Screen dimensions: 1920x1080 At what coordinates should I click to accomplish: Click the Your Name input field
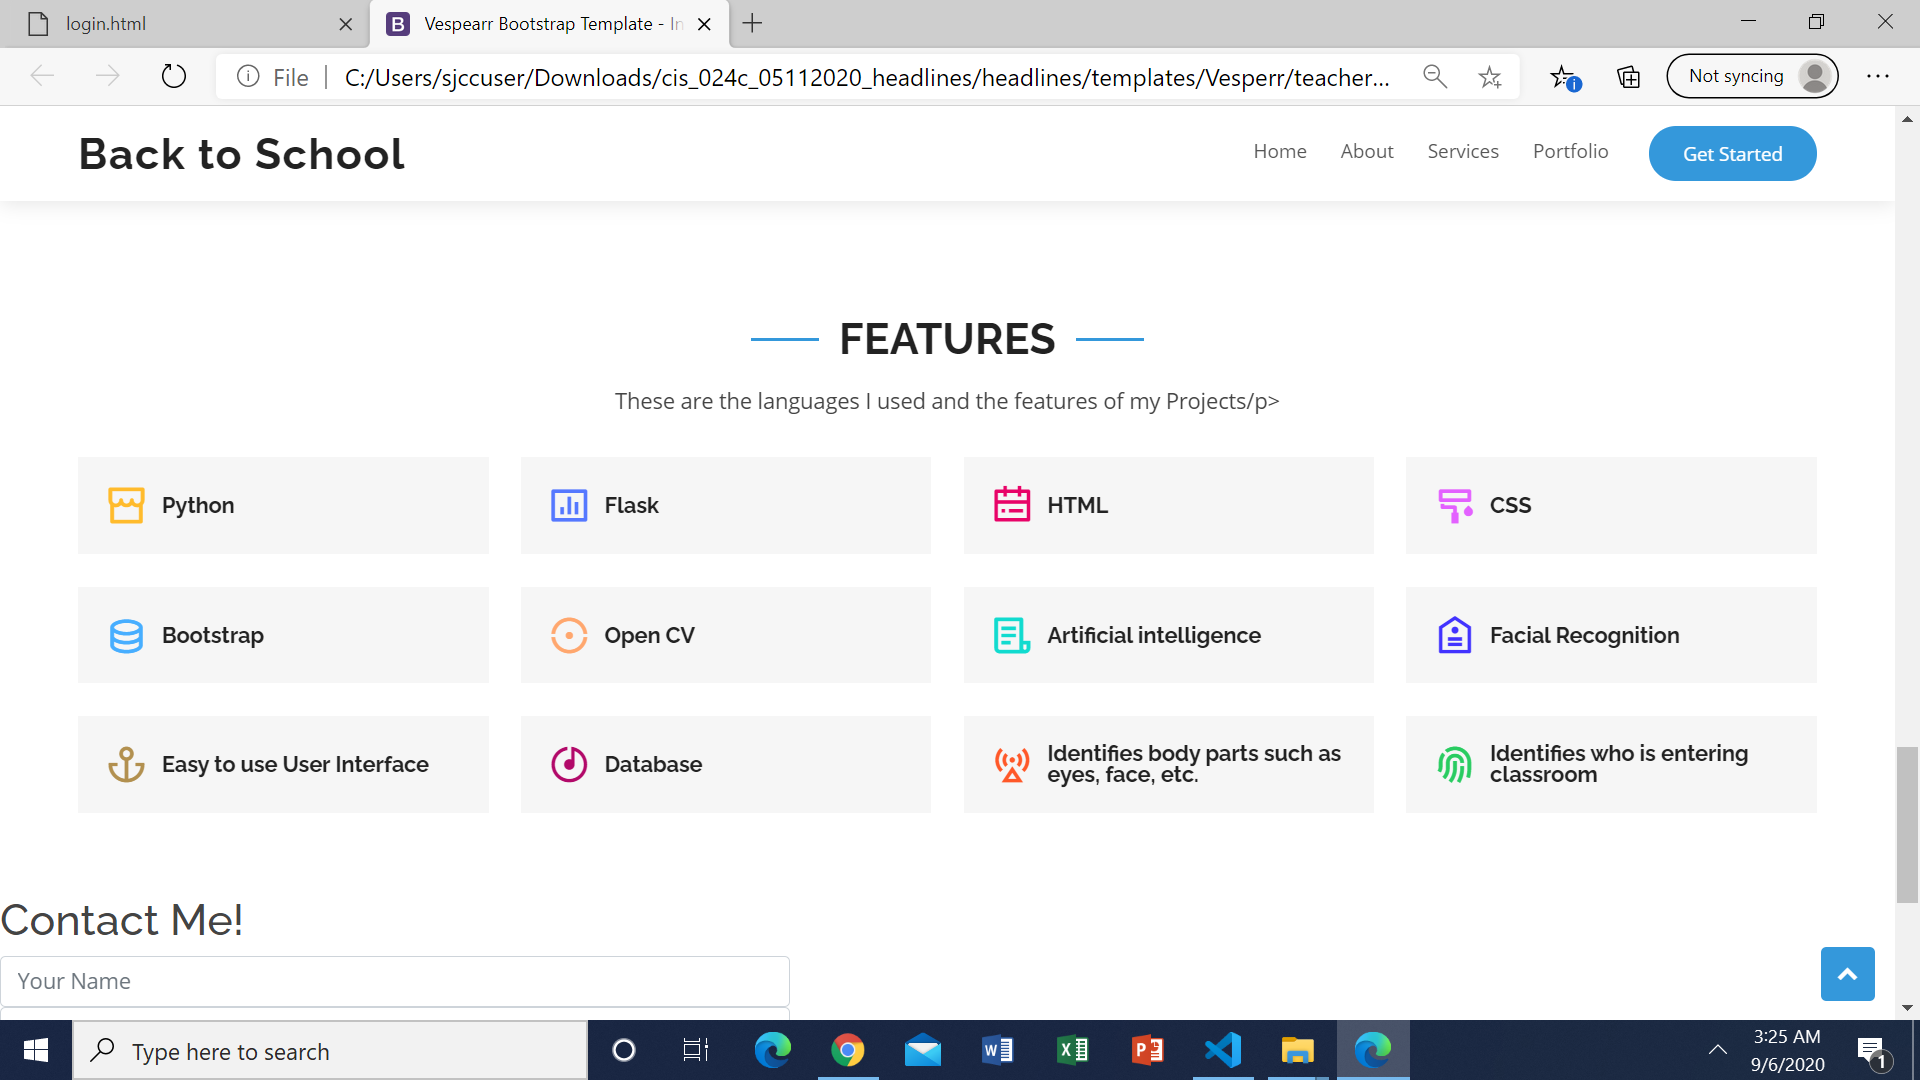point(395,981)
